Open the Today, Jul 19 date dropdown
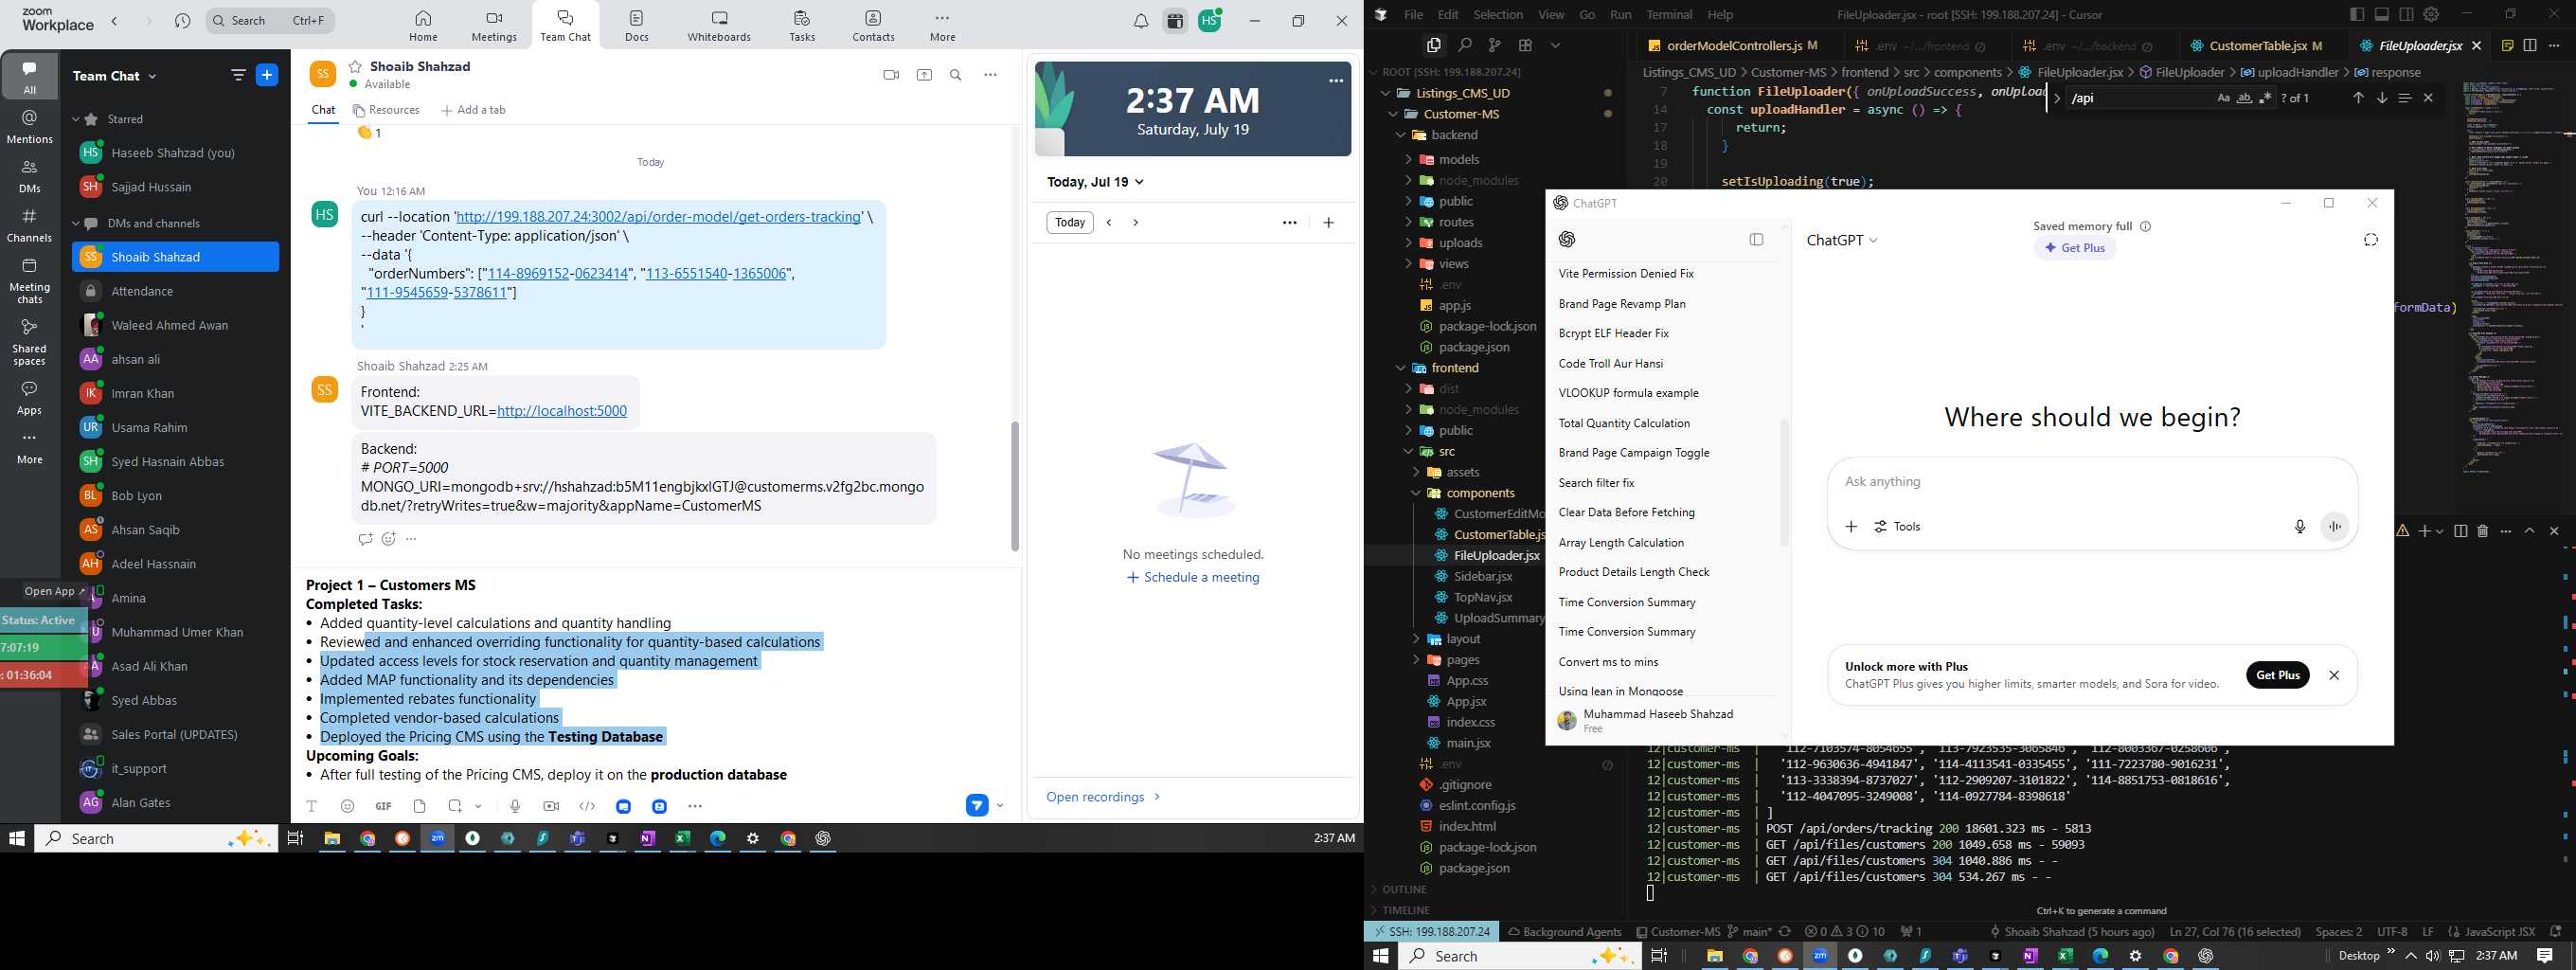Viewport: 2576px width, 970px height. 1095,182
